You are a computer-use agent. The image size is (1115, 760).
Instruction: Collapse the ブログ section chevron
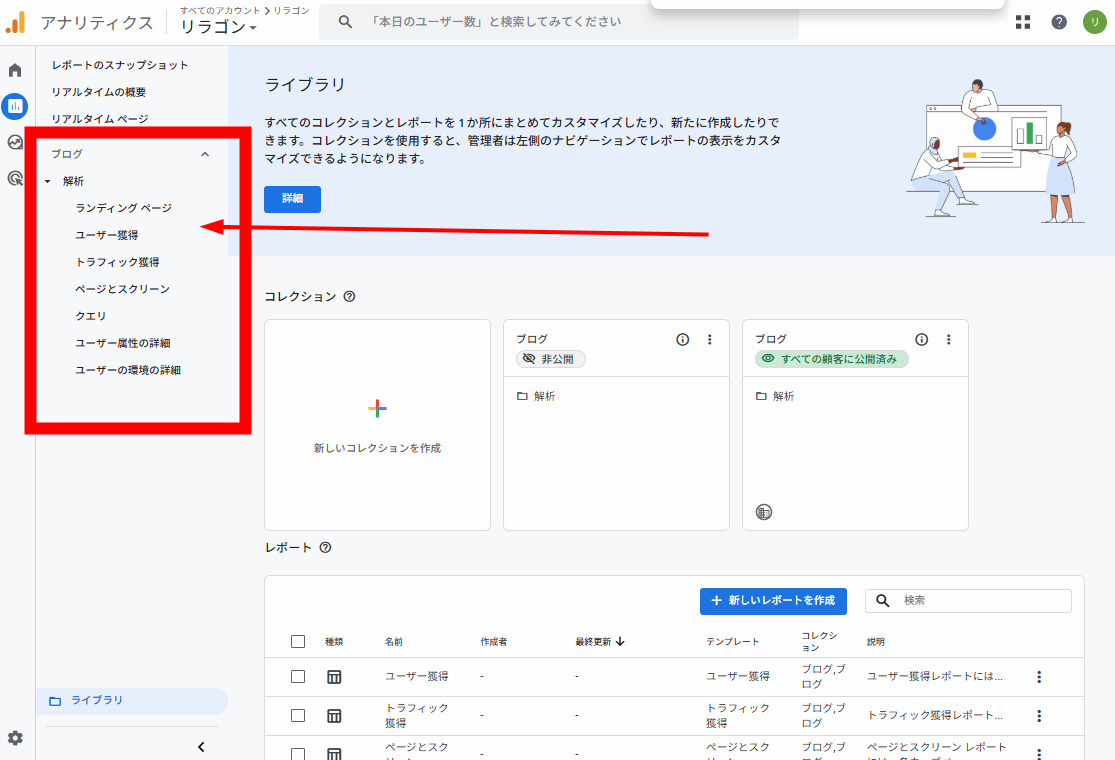click(205, 154)
